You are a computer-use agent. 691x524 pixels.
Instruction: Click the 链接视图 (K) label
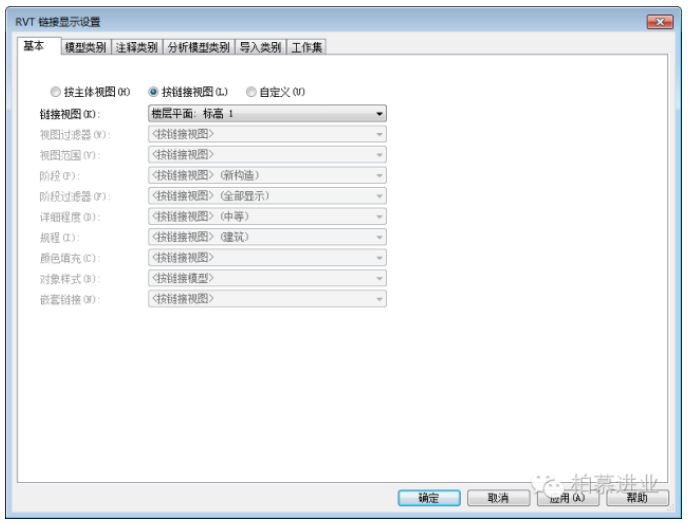tap(70, 114)
